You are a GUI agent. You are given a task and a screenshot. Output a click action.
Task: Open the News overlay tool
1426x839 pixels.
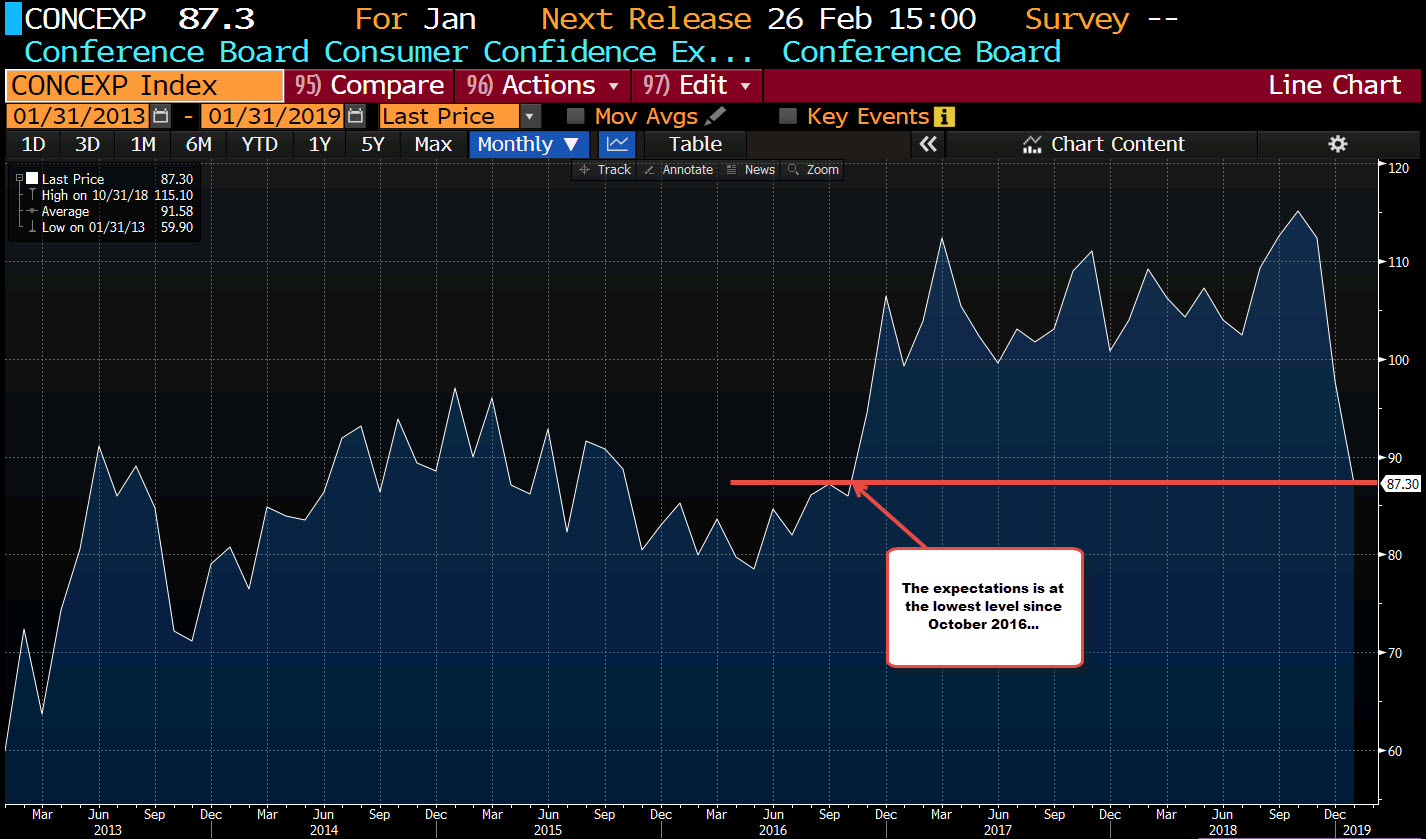(x=750, y=170)
